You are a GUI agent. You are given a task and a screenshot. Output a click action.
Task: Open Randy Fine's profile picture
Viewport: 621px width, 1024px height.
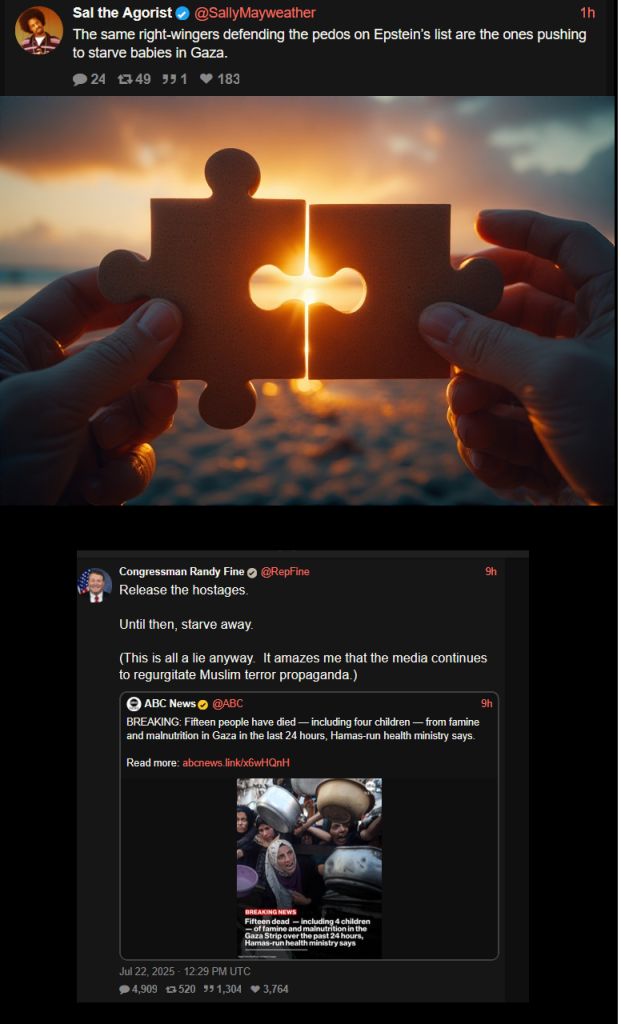tap(95, 585)
